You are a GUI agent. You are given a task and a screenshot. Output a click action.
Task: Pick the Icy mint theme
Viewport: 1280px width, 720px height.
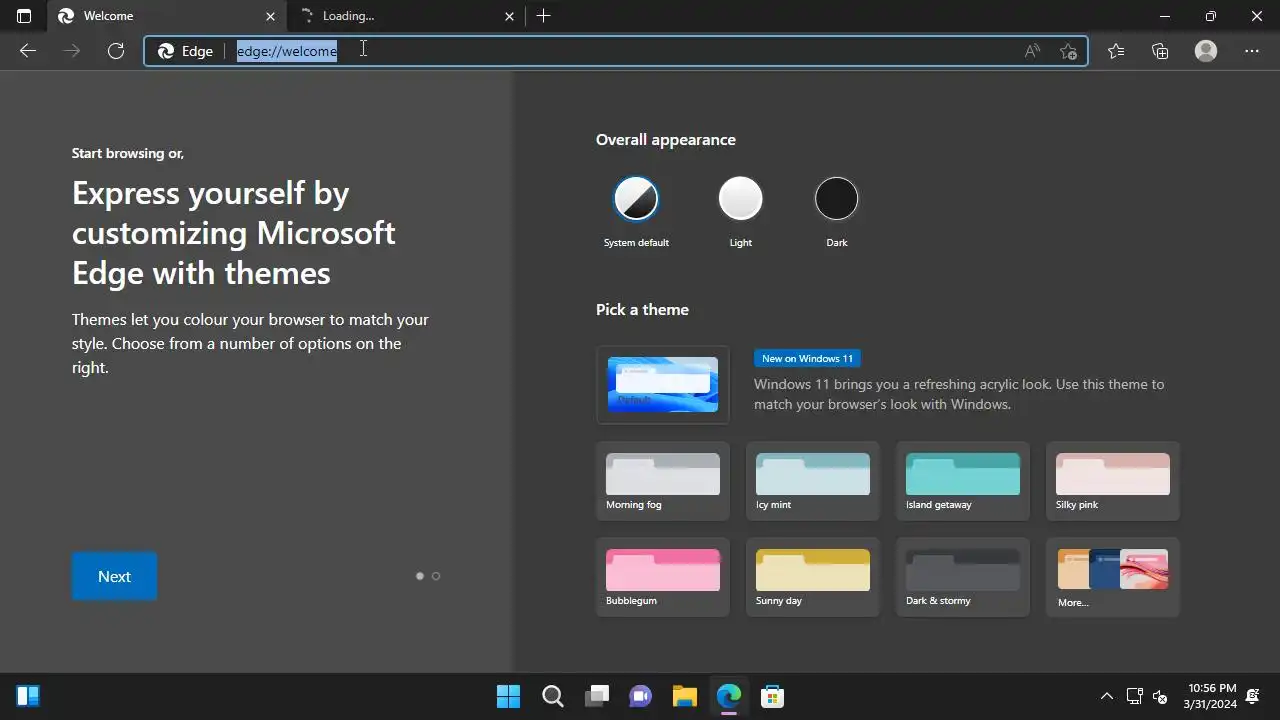(813, 481)
